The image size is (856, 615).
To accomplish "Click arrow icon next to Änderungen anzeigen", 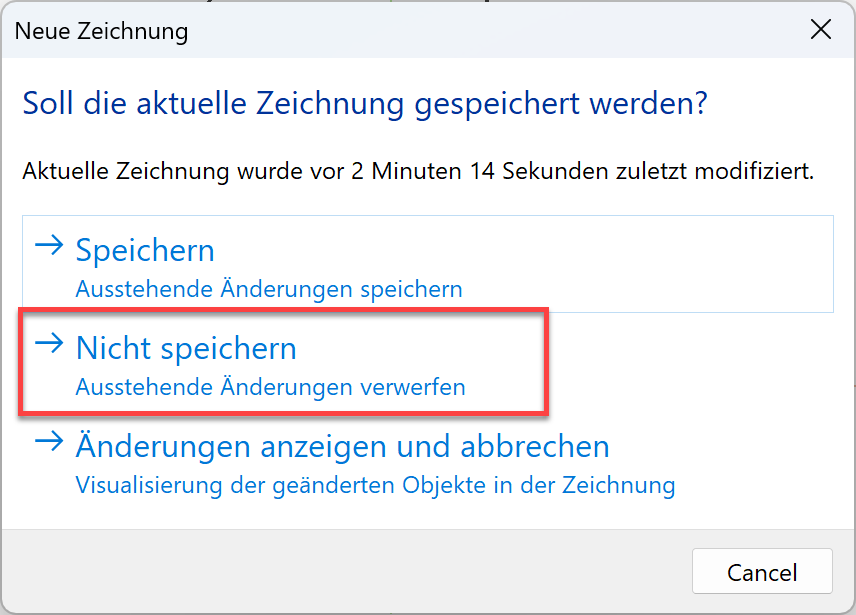I will coord(49,442).
